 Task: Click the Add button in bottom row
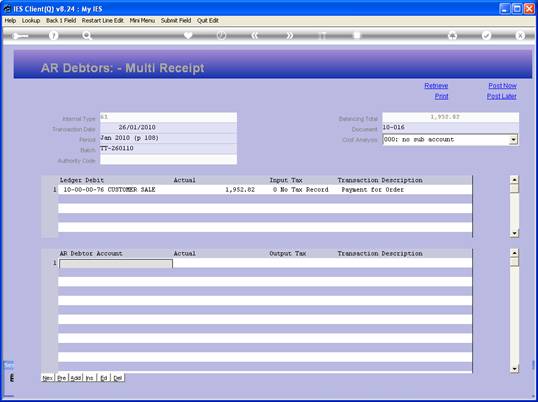[75, 378]
